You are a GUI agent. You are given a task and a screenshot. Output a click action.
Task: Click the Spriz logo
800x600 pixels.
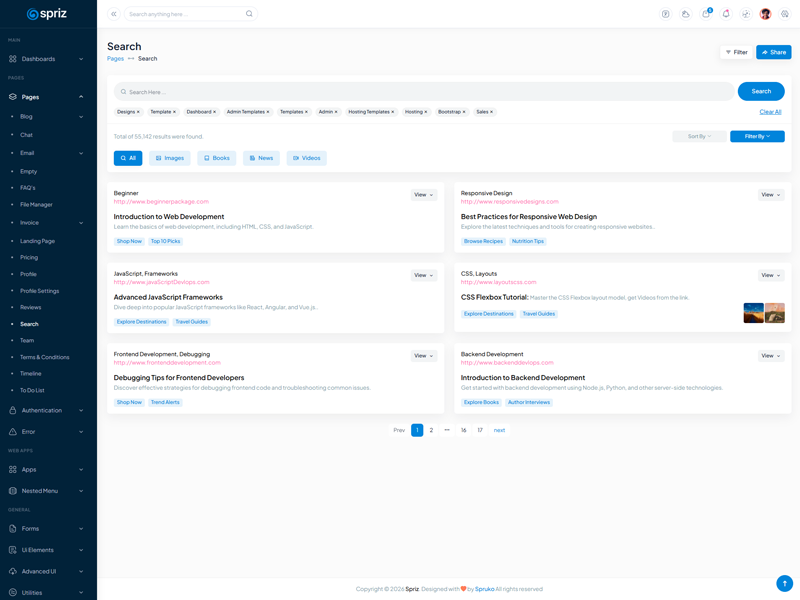coord(48,14)
